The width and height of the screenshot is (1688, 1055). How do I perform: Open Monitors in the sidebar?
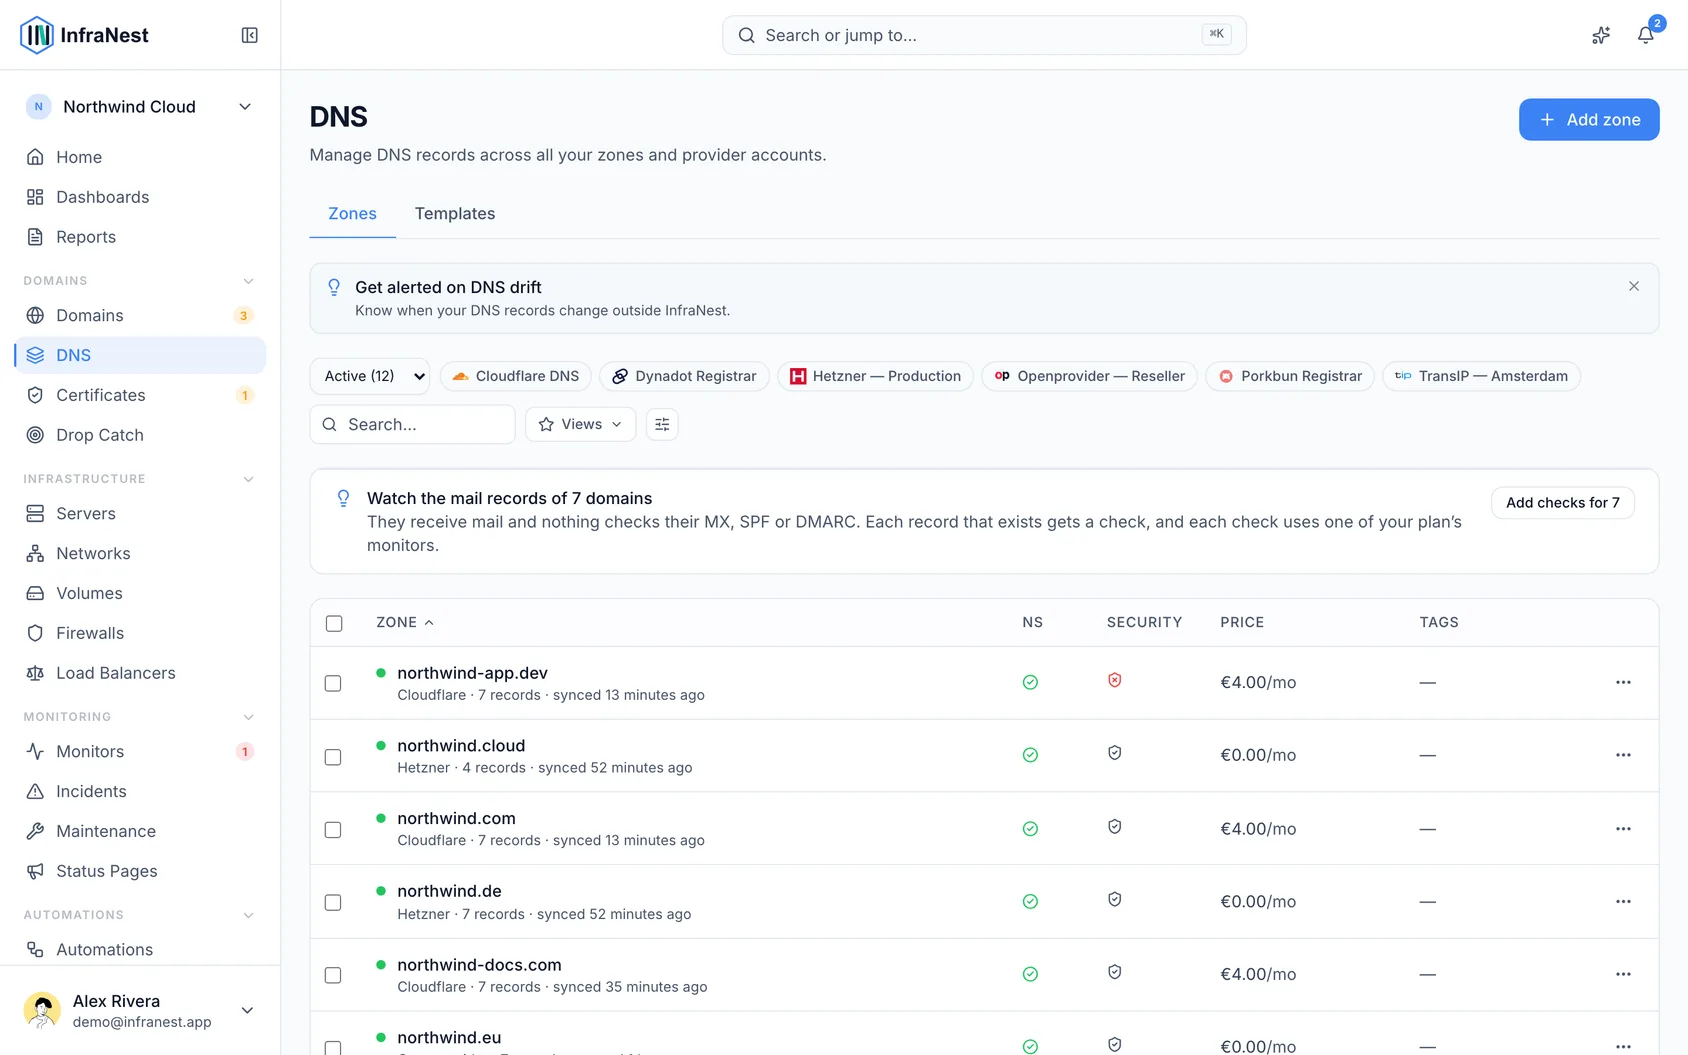coord(140,751)
